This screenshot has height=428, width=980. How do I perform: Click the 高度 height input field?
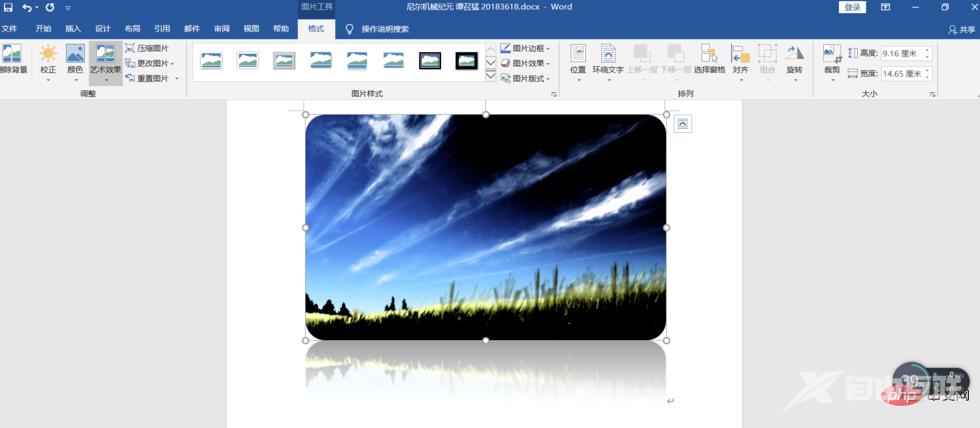pos(903,52)
